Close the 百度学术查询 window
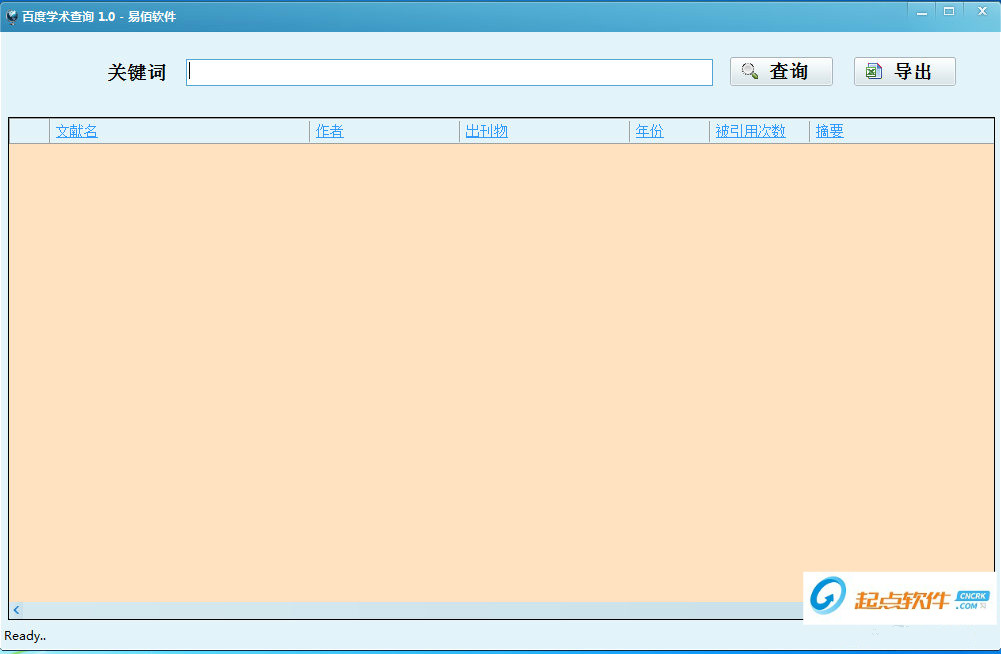Viewport: 1001px width, 654px height. point(982,11)
